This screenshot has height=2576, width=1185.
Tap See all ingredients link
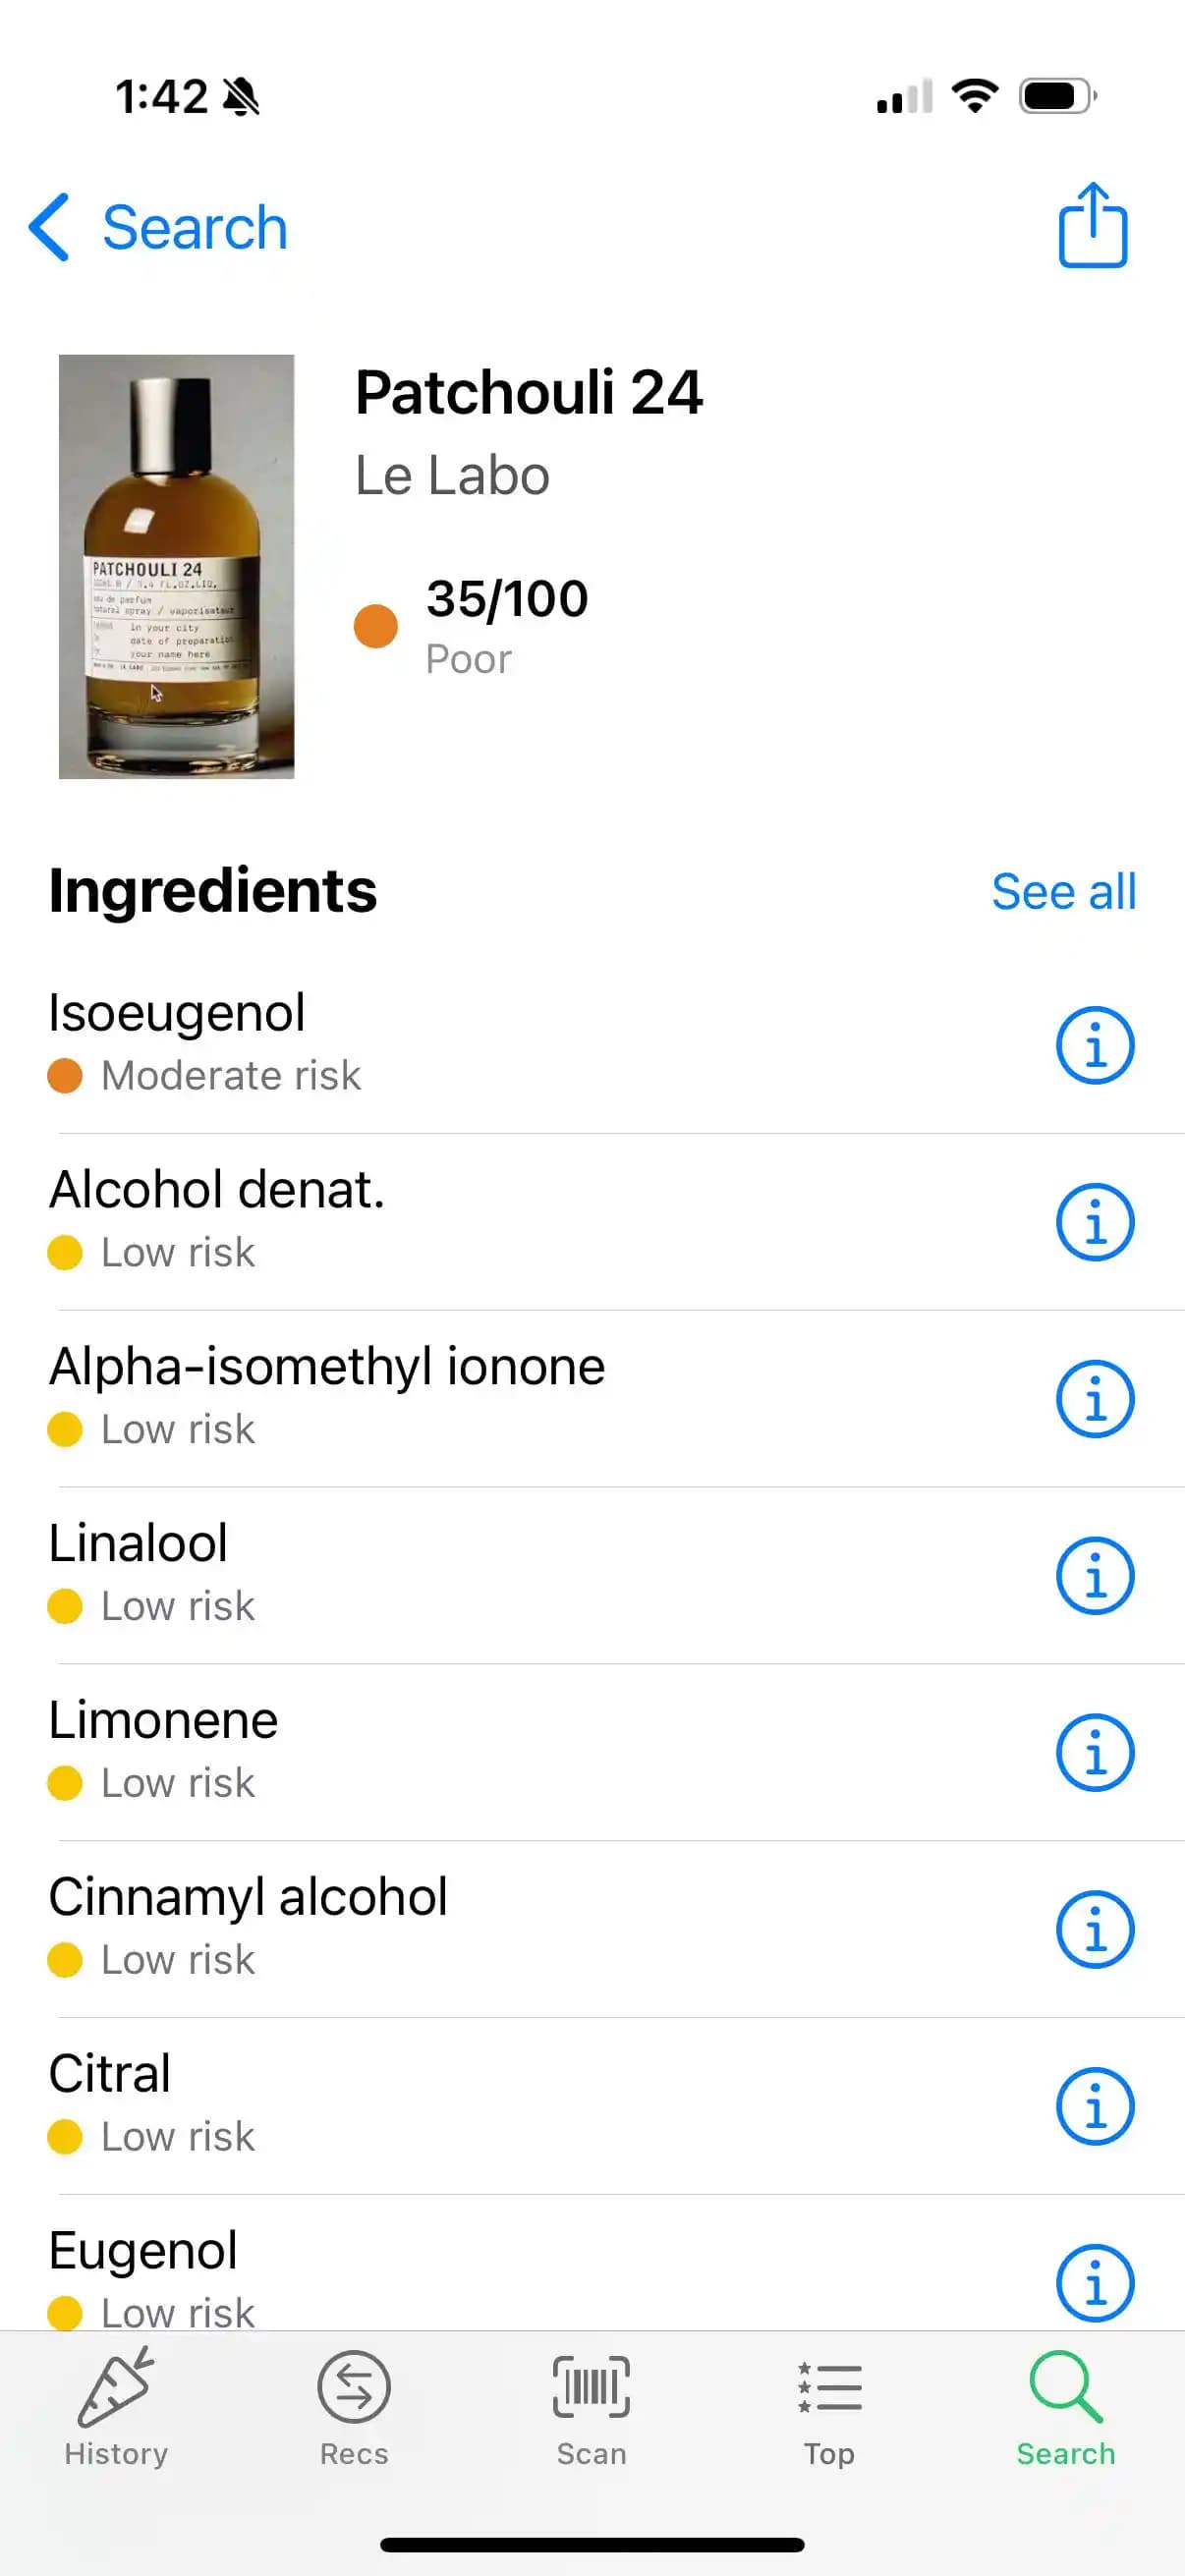coord(1063,891)
